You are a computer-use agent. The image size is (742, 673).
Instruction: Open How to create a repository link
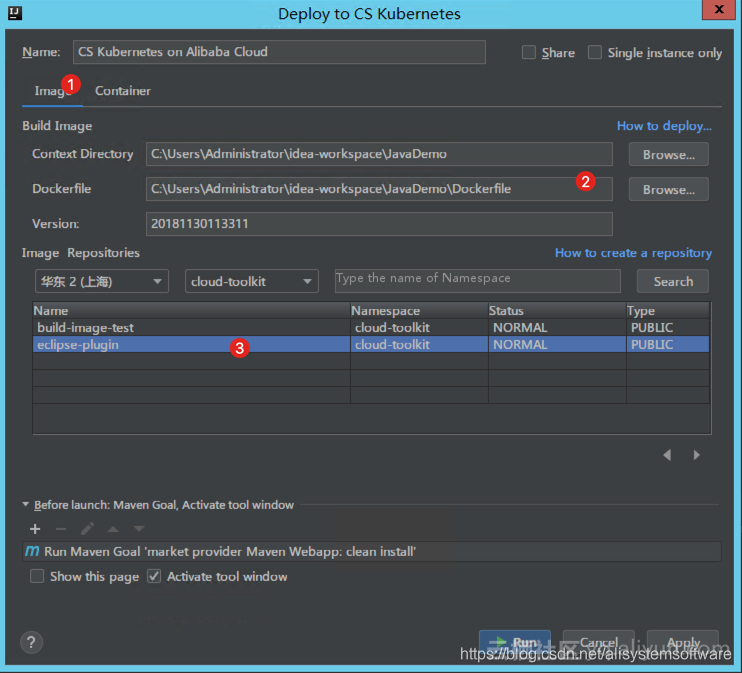click(x=633, y=253)
